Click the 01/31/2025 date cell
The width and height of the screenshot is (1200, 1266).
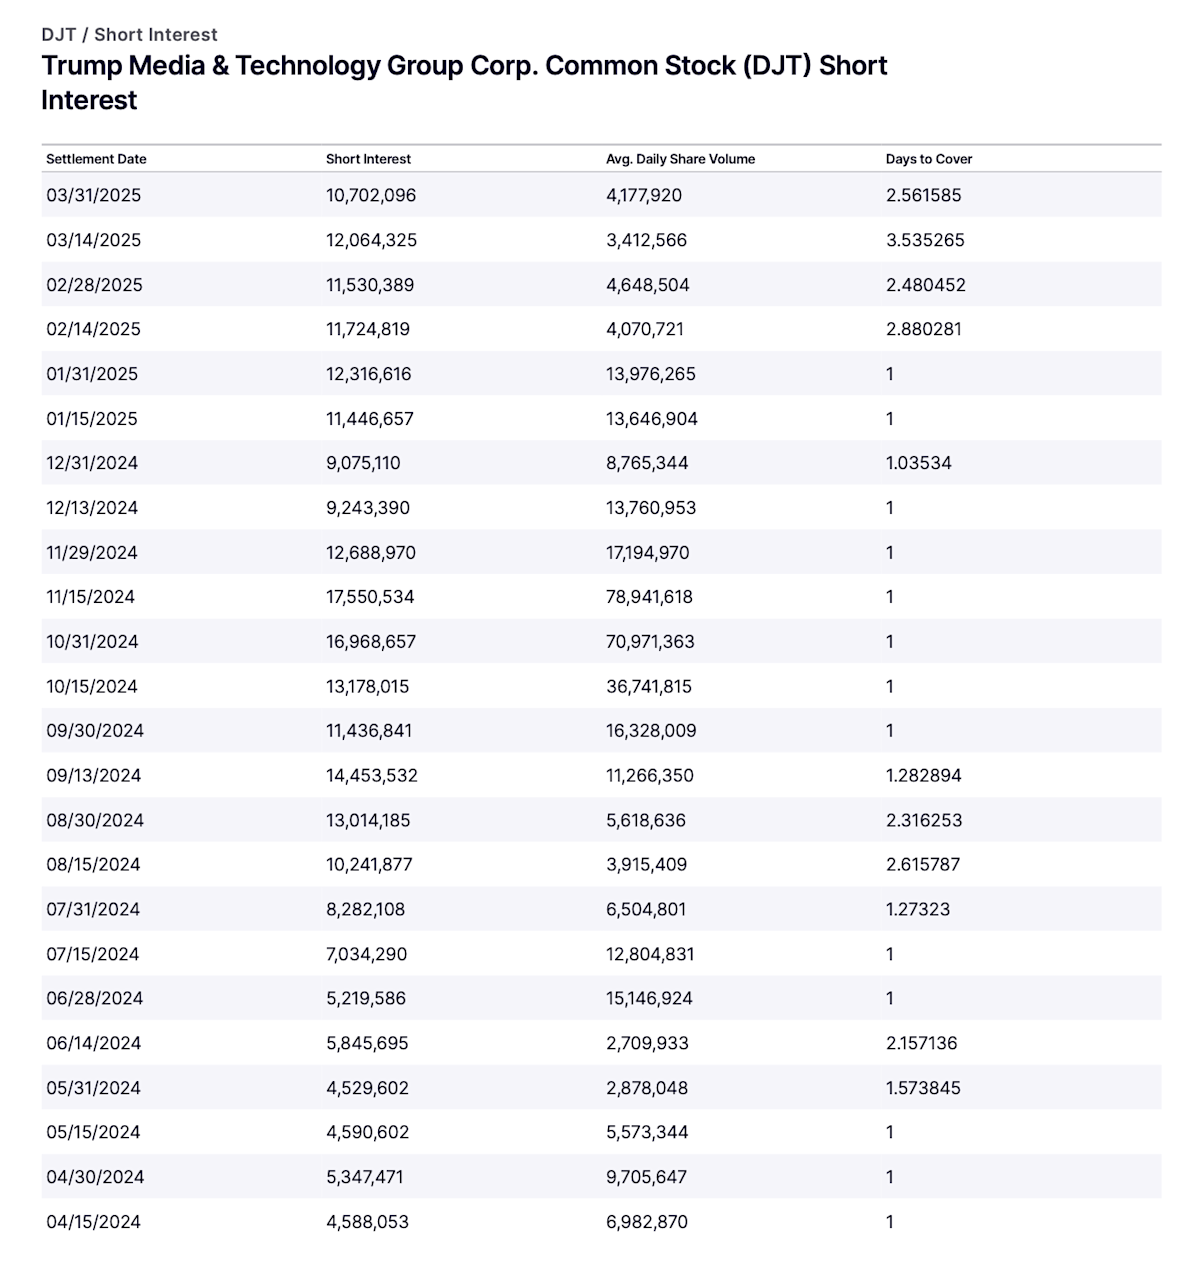pos(92,374)
